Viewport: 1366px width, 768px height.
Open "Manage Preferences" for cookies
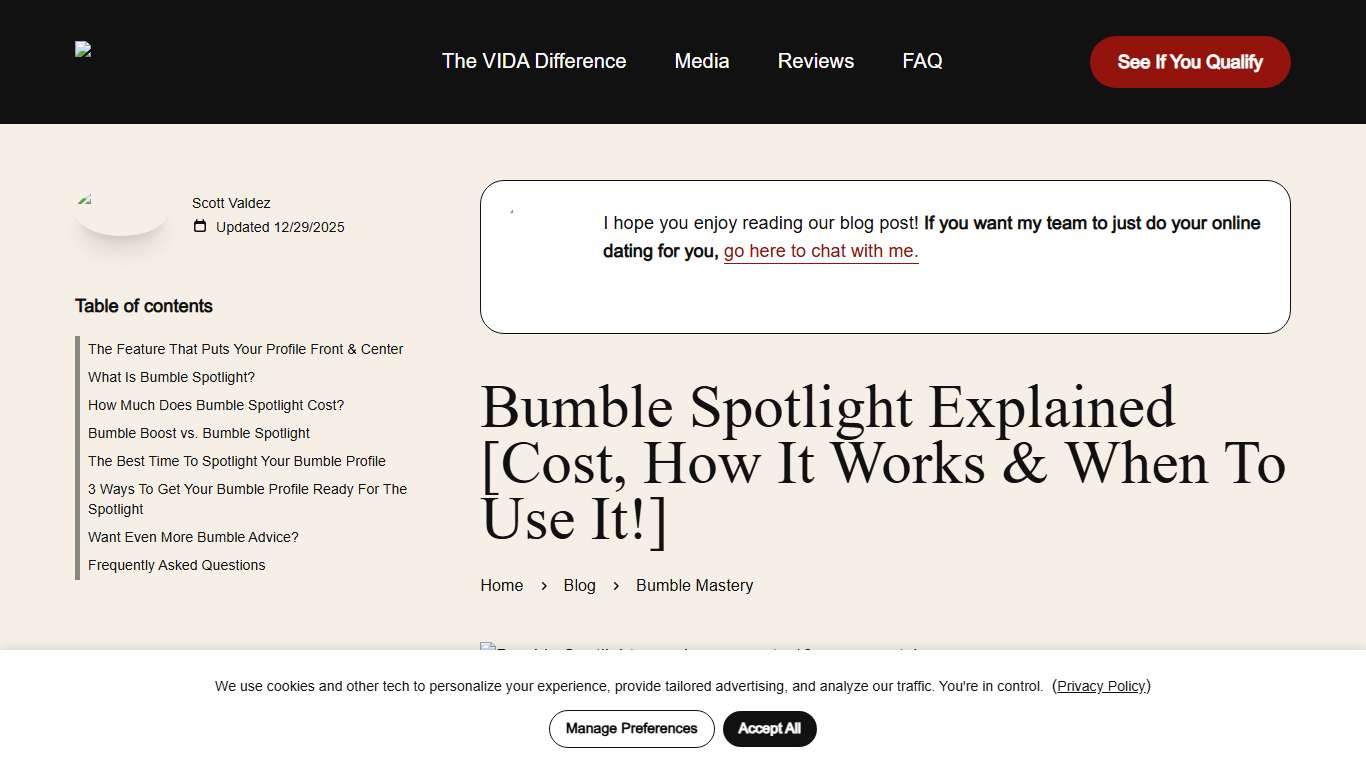tap(631, 729)
